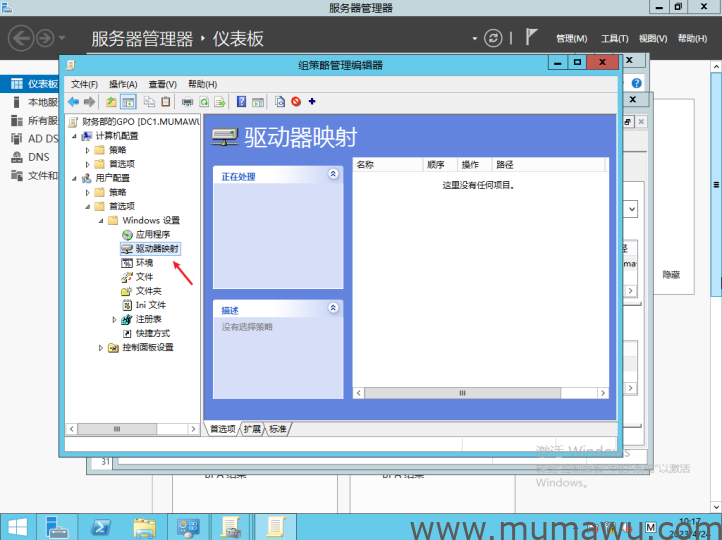Collapse the 描述 panel chevron
Screen dimensions: 722x540
(333, 309)
